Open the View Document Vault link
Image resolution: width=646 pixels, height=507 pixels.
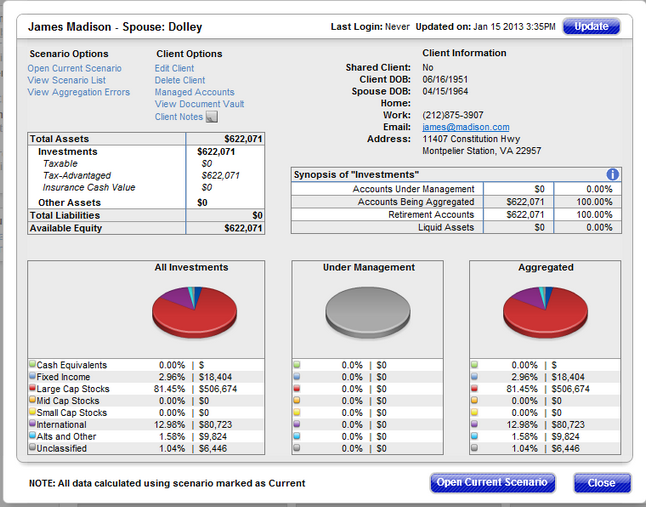tap(199, 104)
